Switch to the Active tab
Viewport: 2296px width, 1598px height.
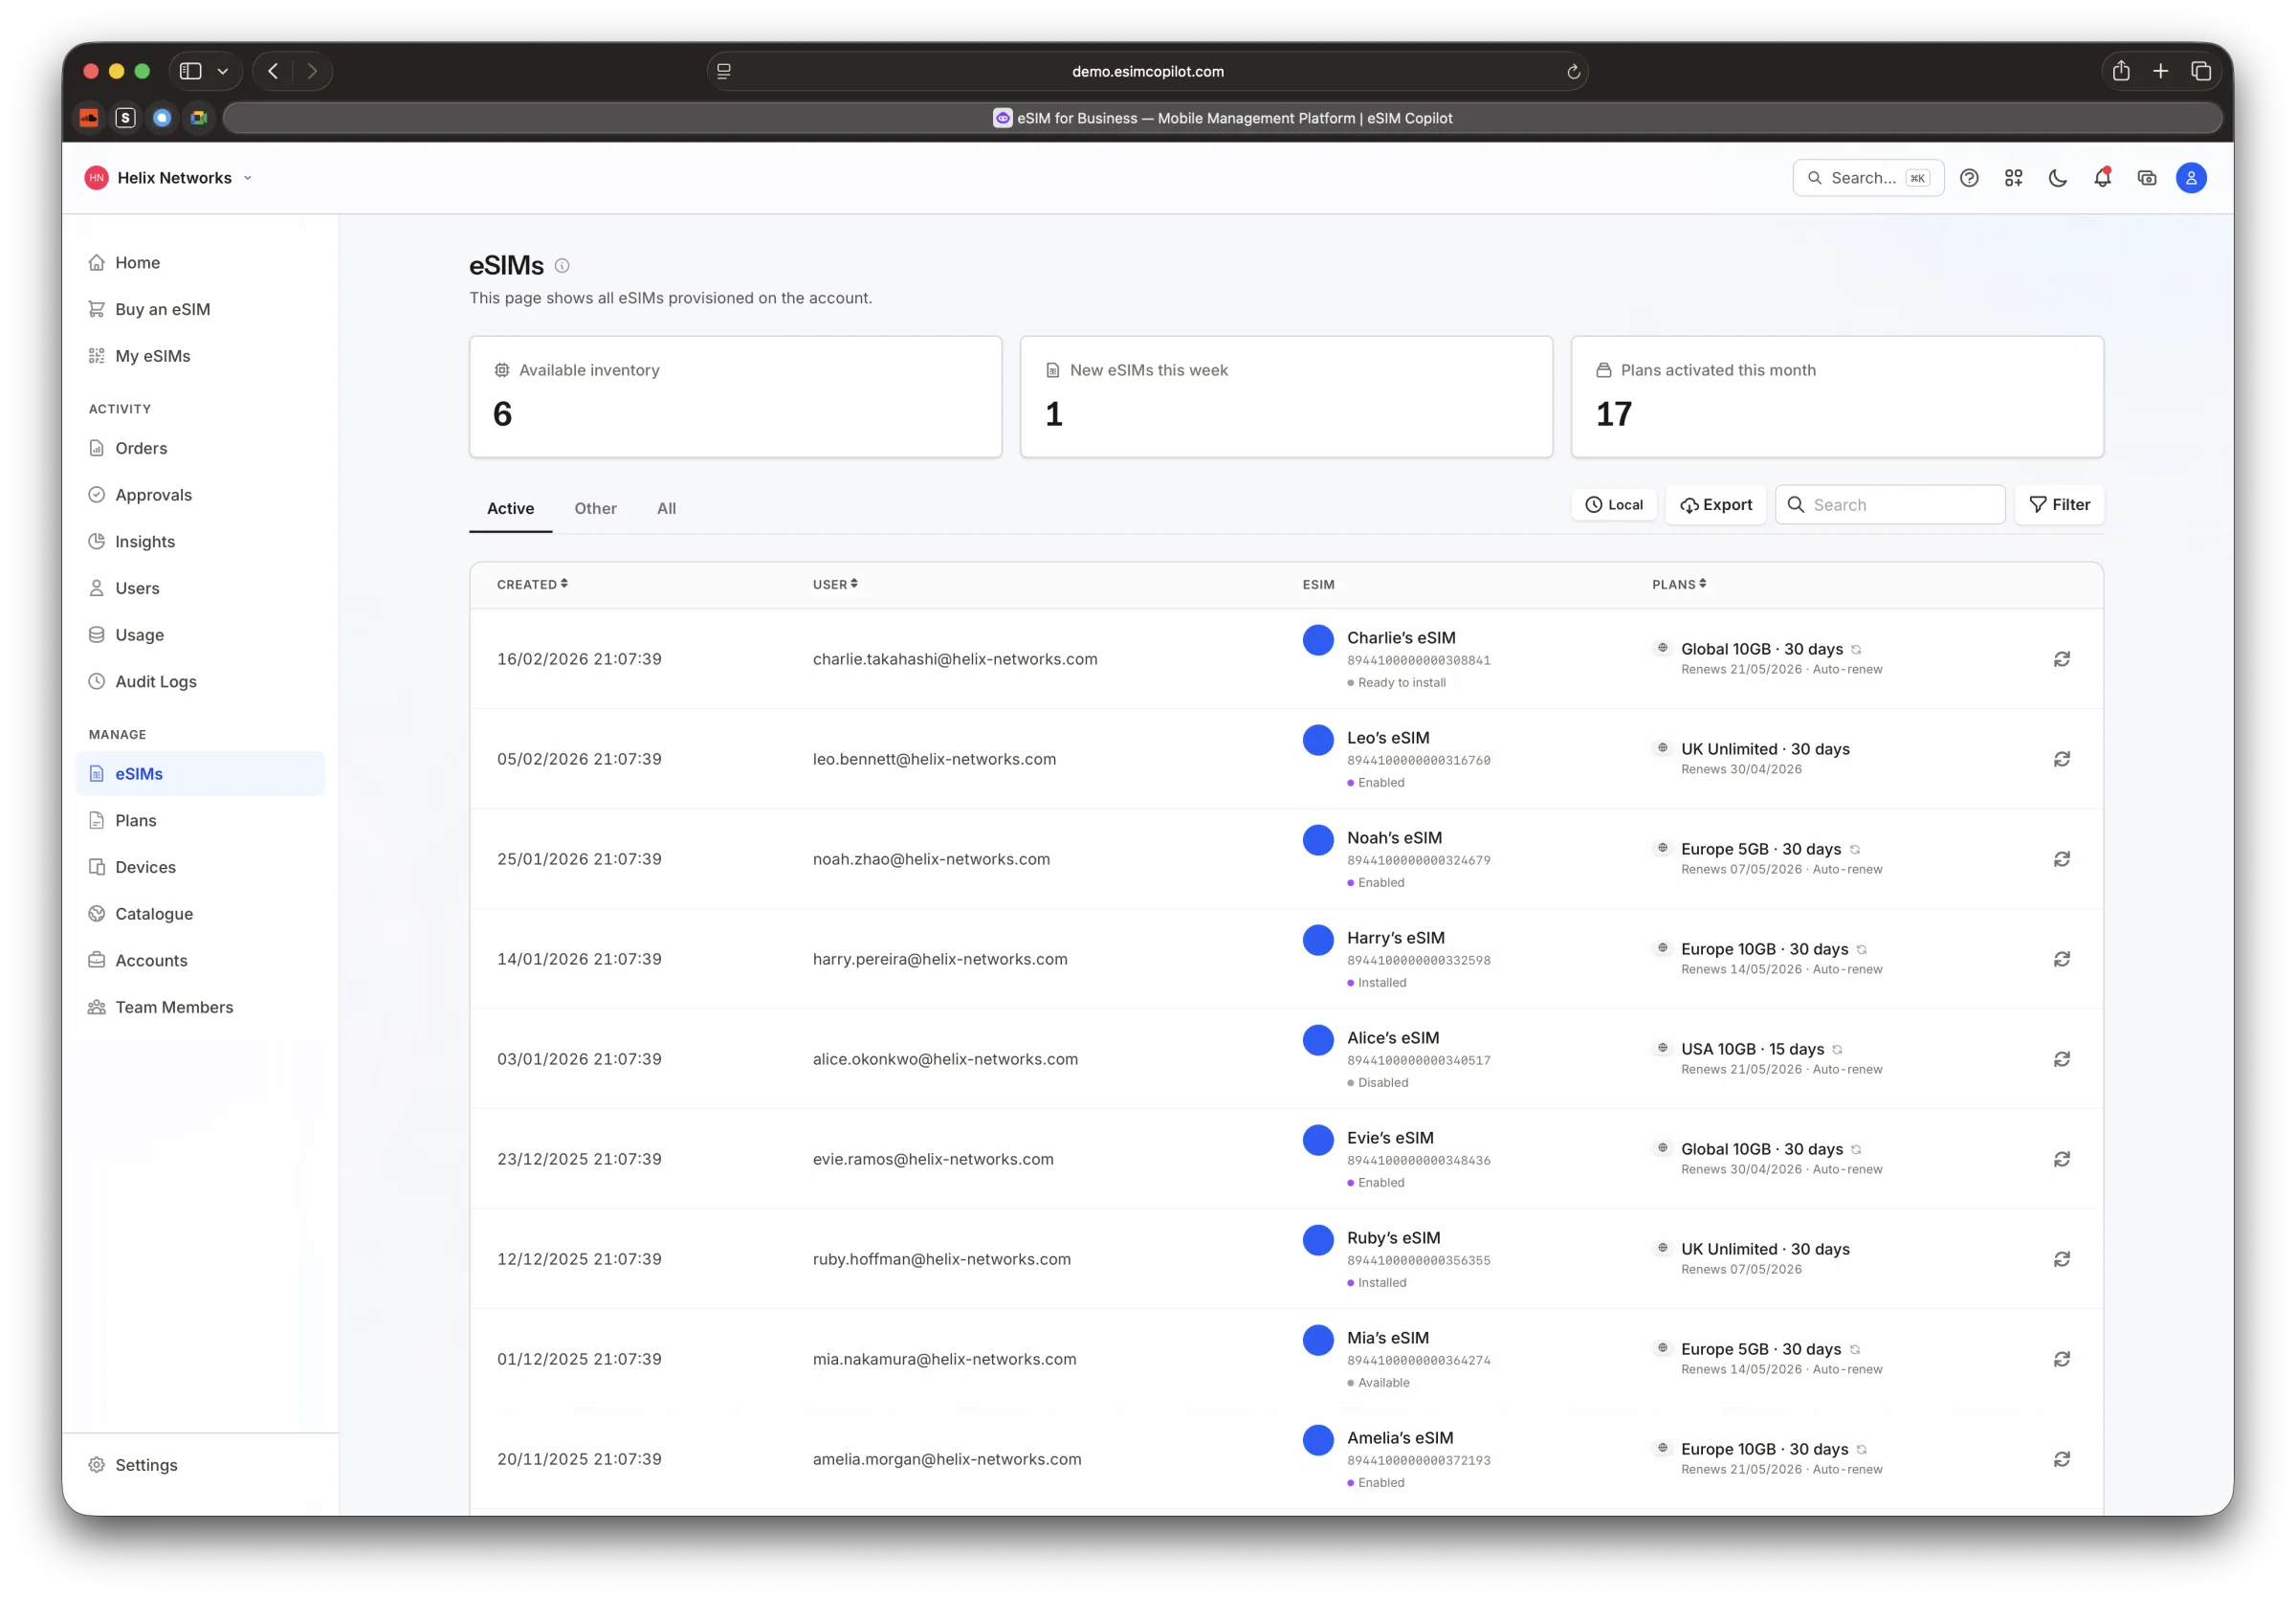(x=510, y=508)
